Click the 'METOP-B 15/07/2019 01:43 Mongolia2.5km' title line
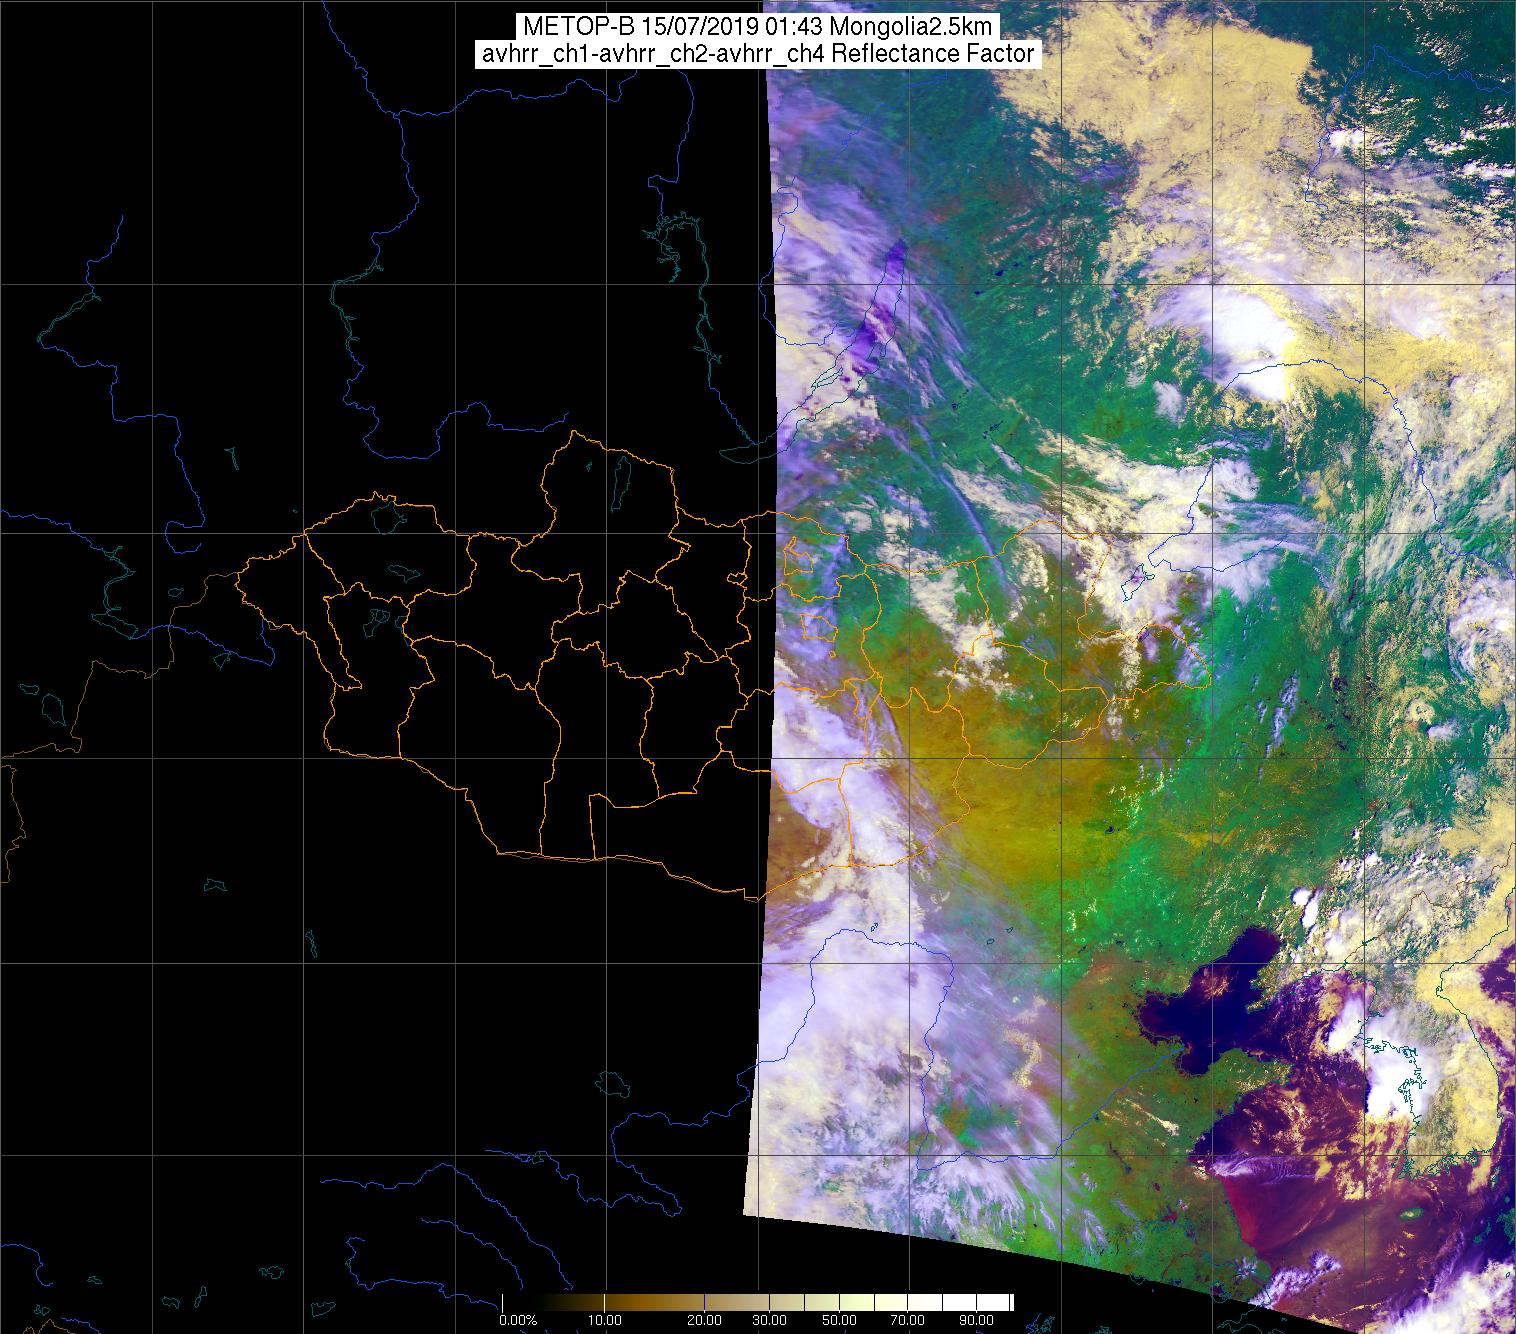The height and width of the screenshot is (1334, 1516). [757, 27]
